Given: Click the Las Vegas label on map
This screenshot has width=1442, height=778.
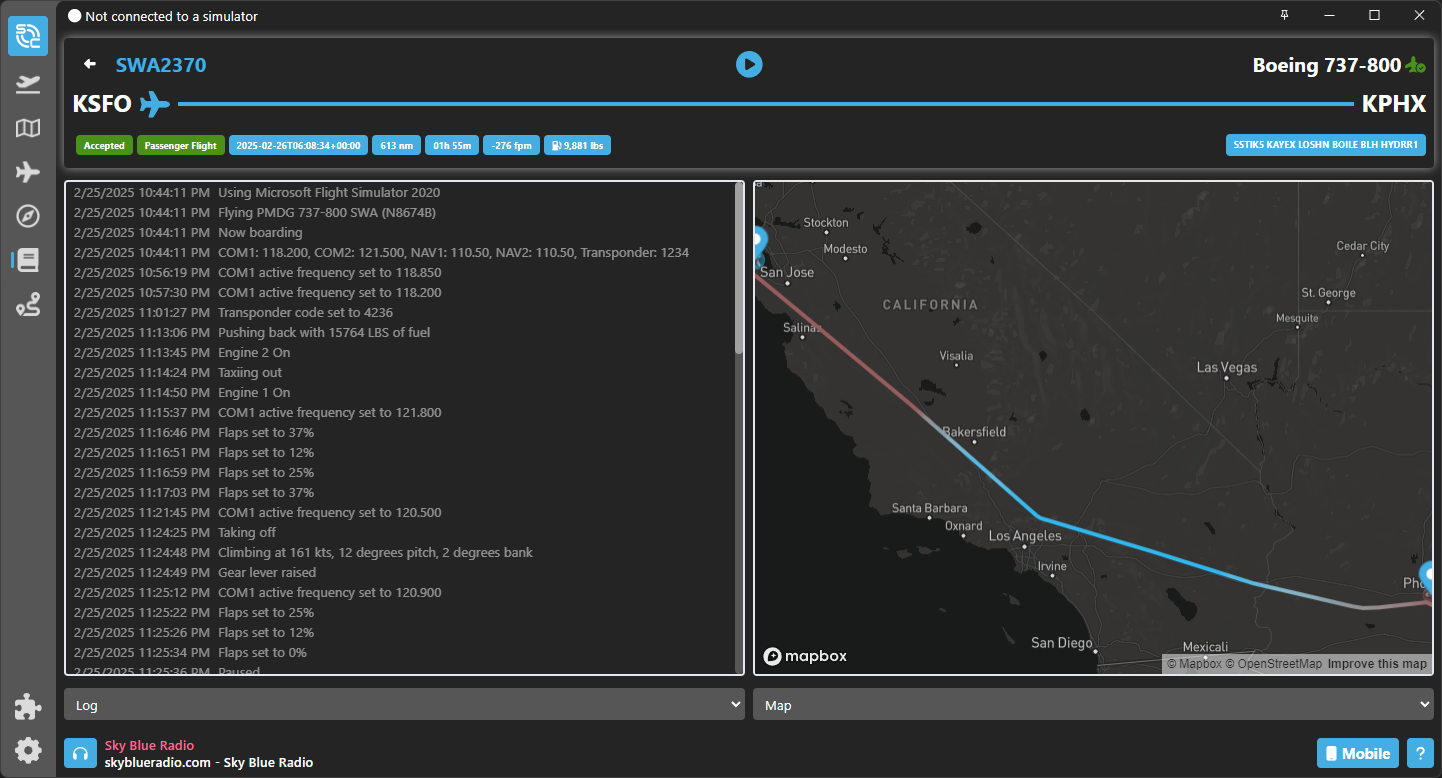Looking at the screenshot, I should pyautogui.click(x=1226, y=367).
